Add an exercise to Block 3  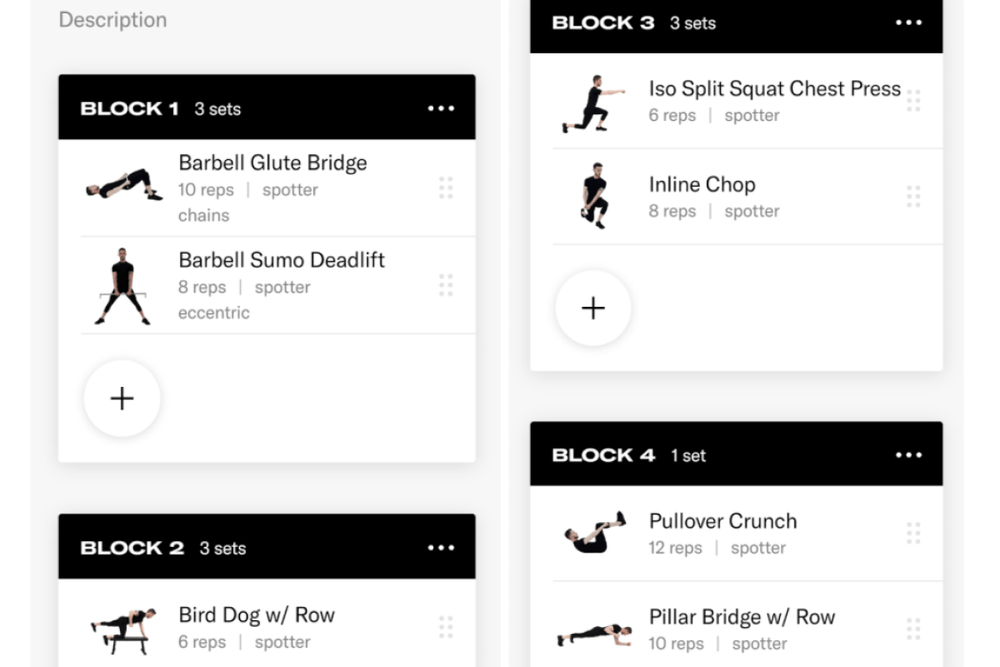click(593, 308)
